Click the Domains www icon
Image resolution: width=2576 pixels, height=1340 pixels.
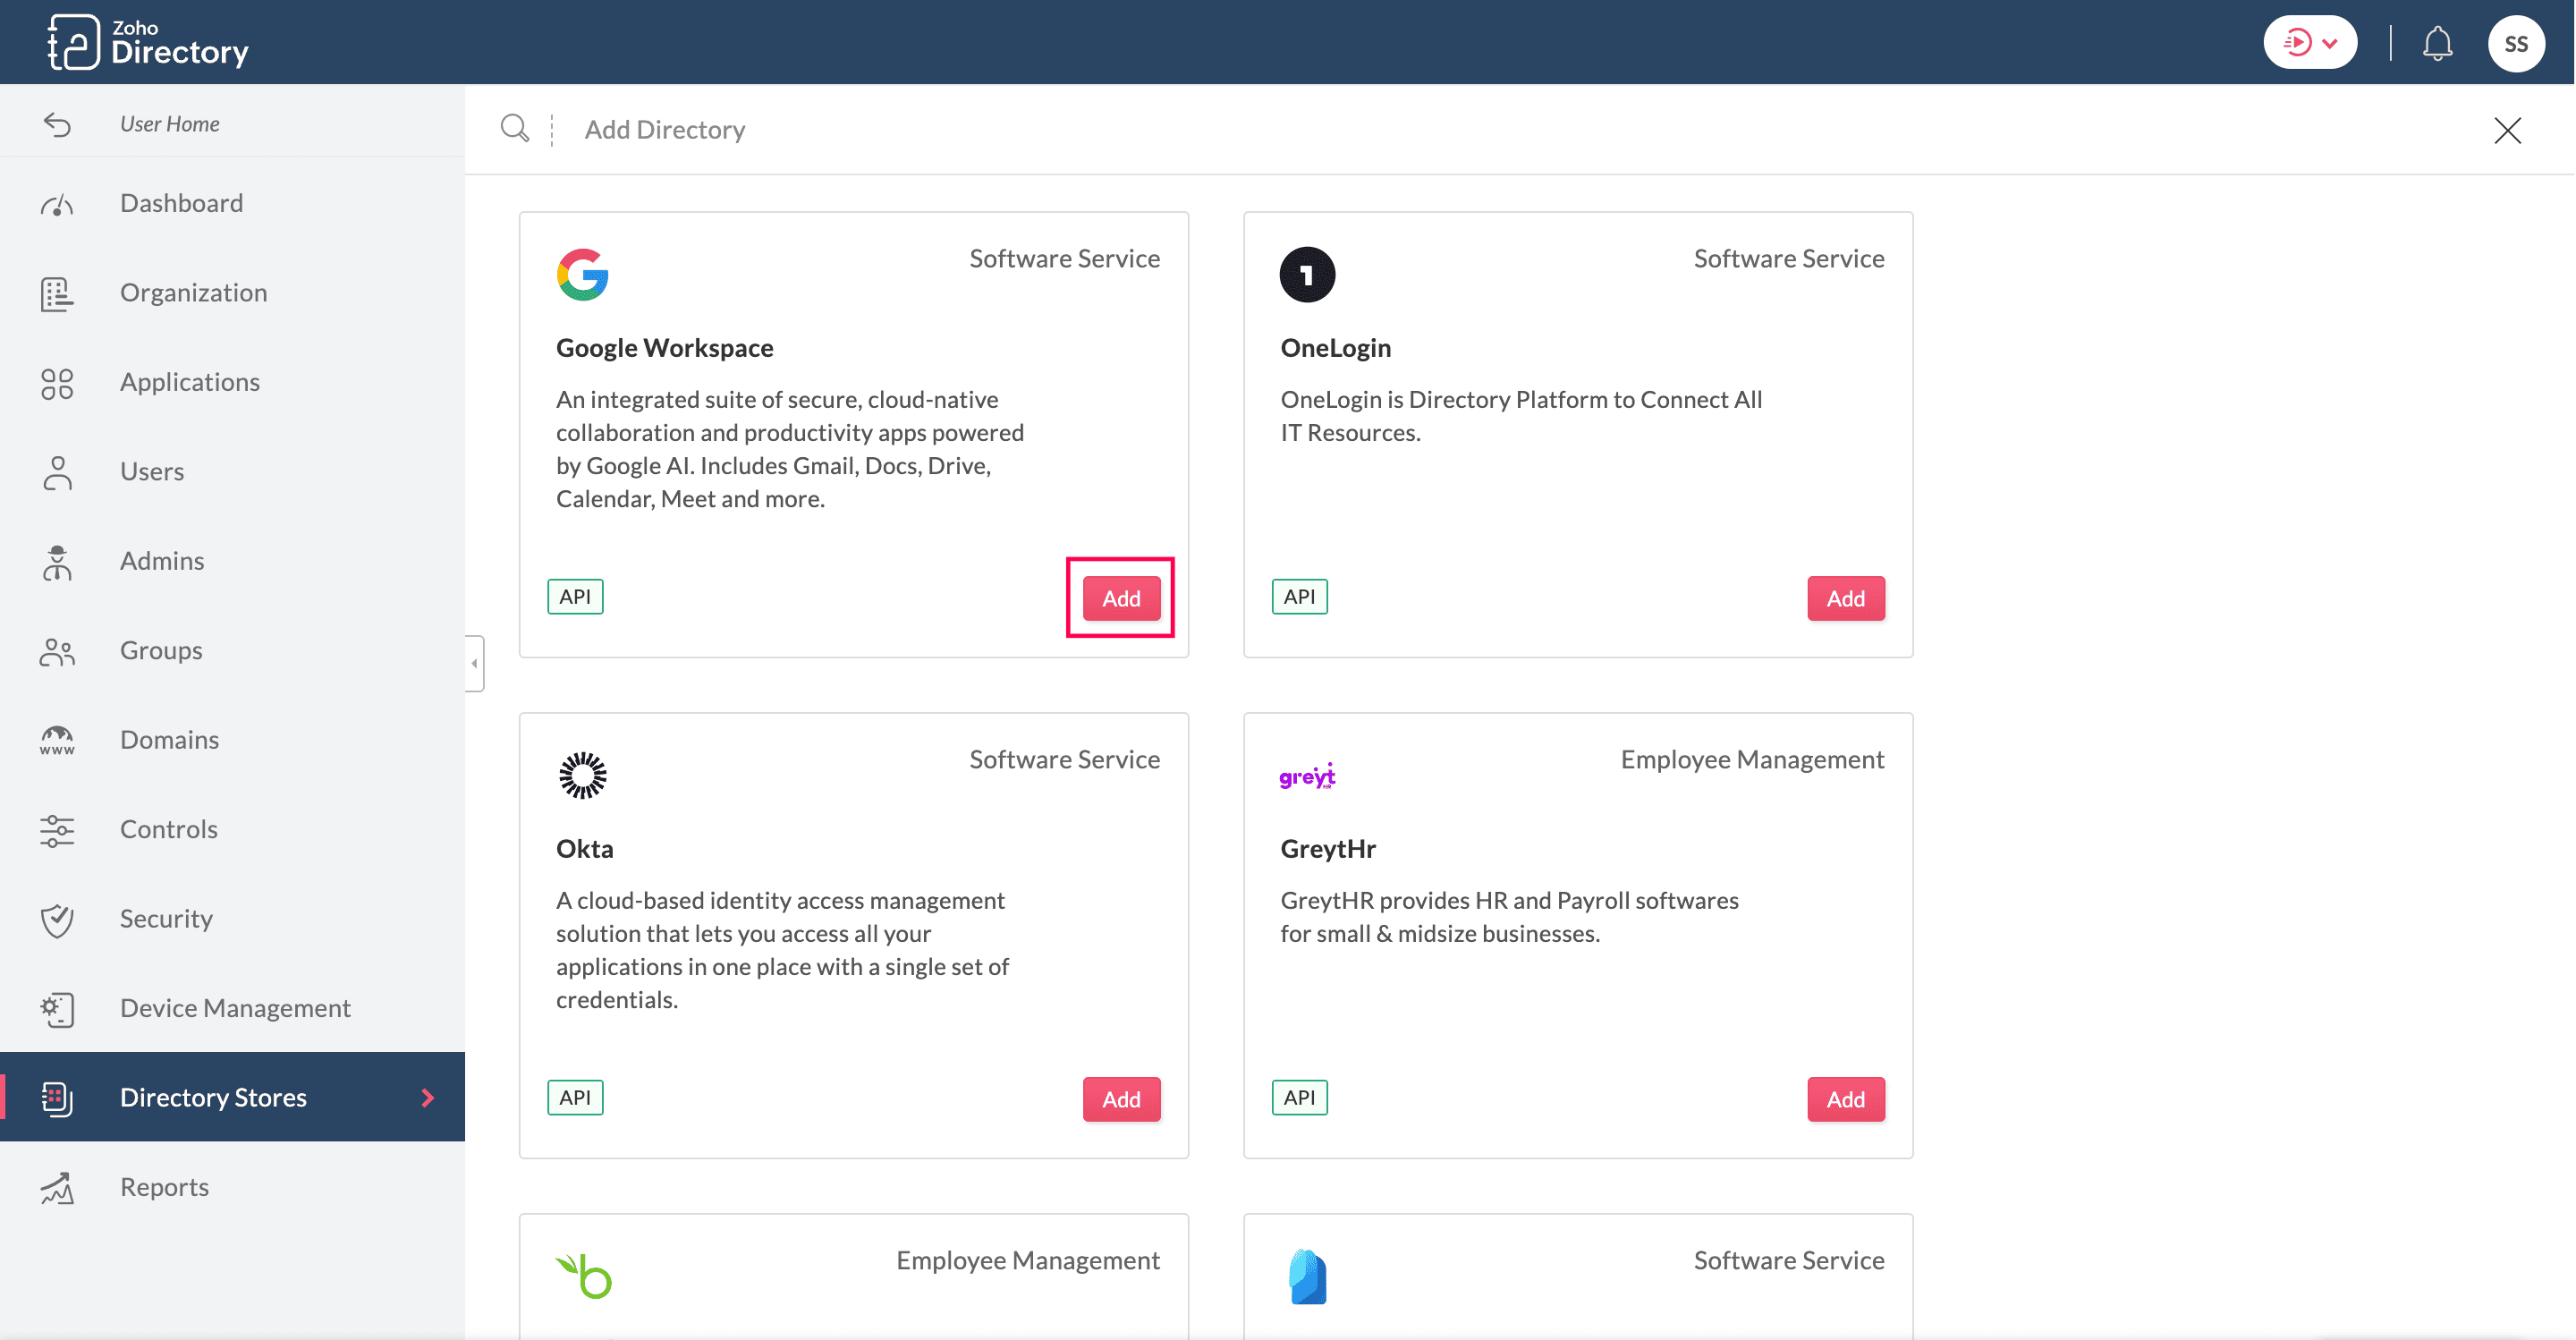click(x=57, y=741)
